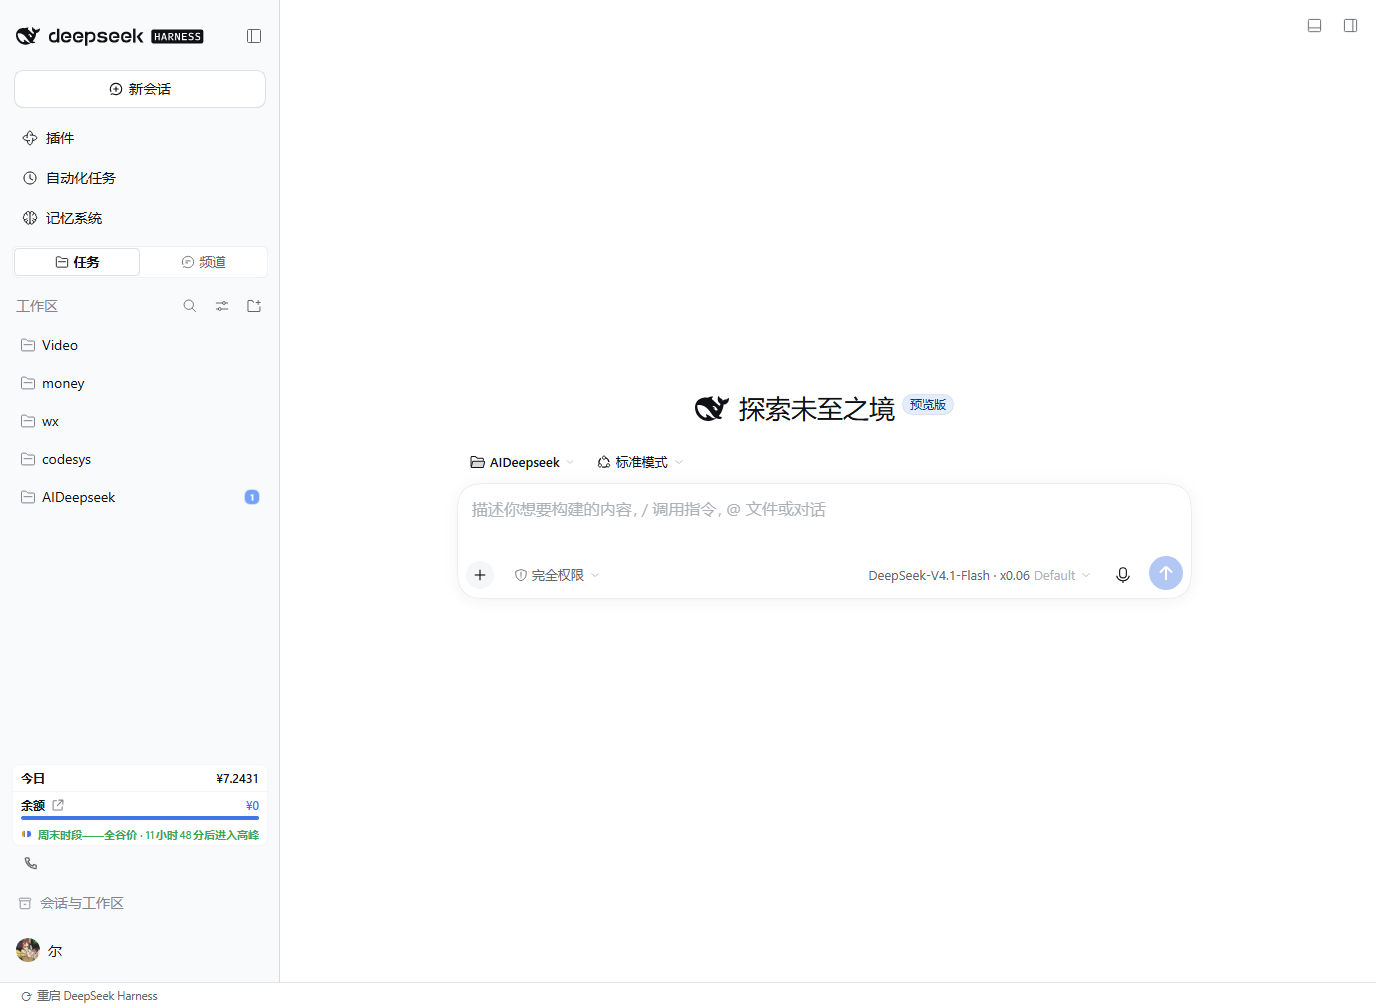Open the user profile avatar
The height and width of the screenshot is (1008, 1376).
pyautogui.click(x=28, y=950)
